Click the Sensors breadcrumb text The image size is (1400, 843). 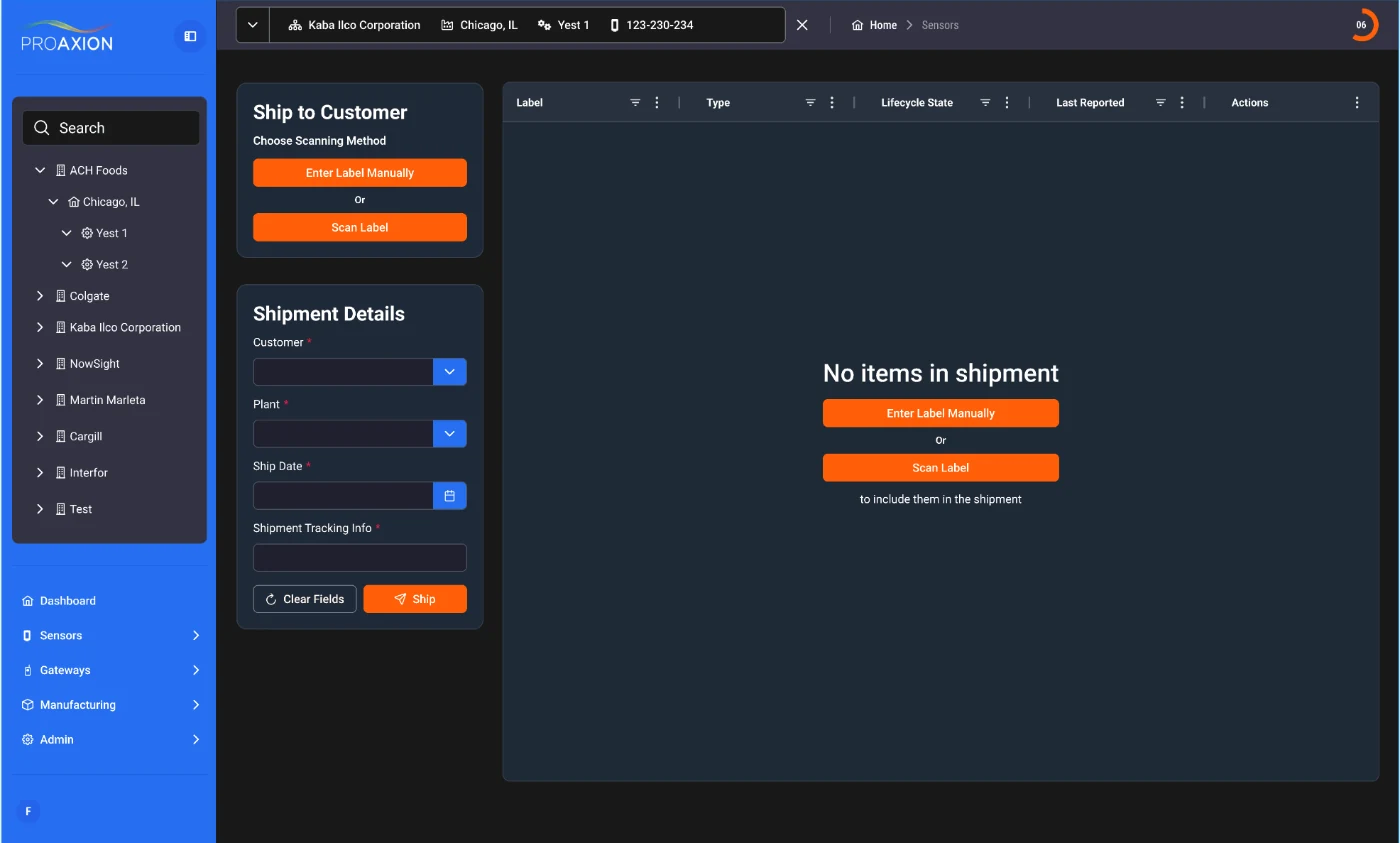[940, 25]
